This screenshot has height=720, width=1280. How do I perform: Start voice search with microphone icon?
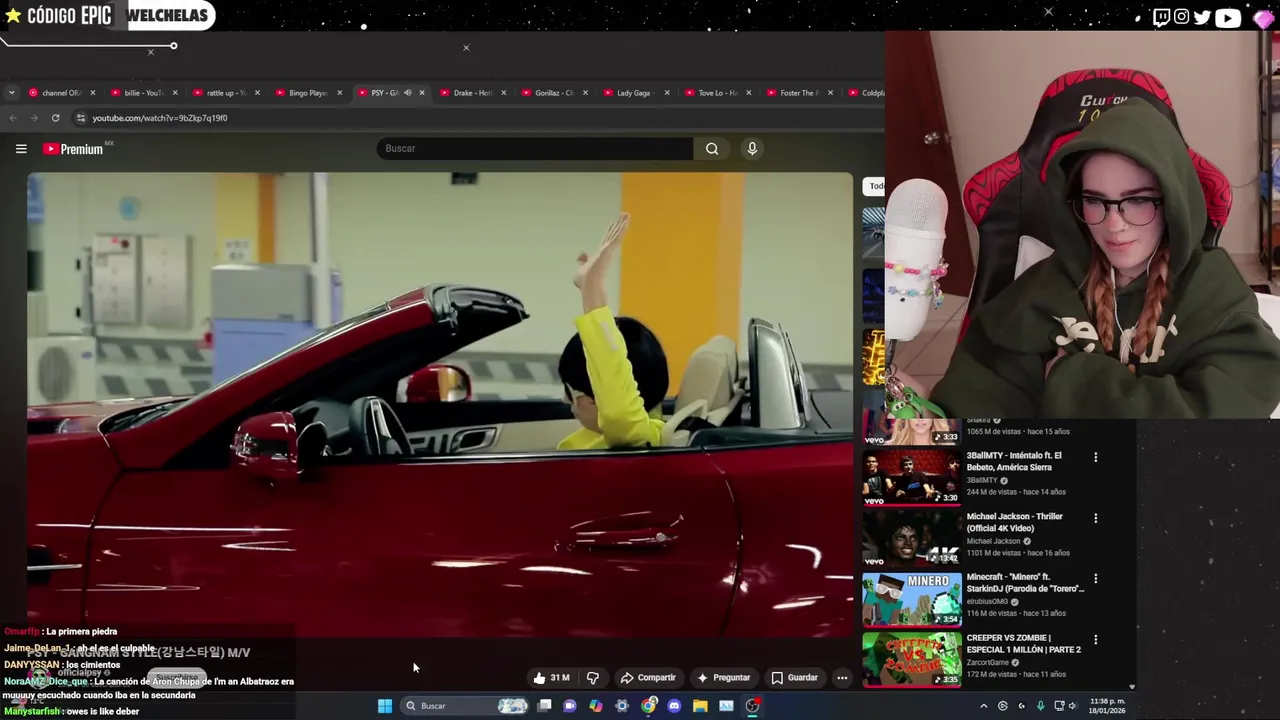(752, 149)
